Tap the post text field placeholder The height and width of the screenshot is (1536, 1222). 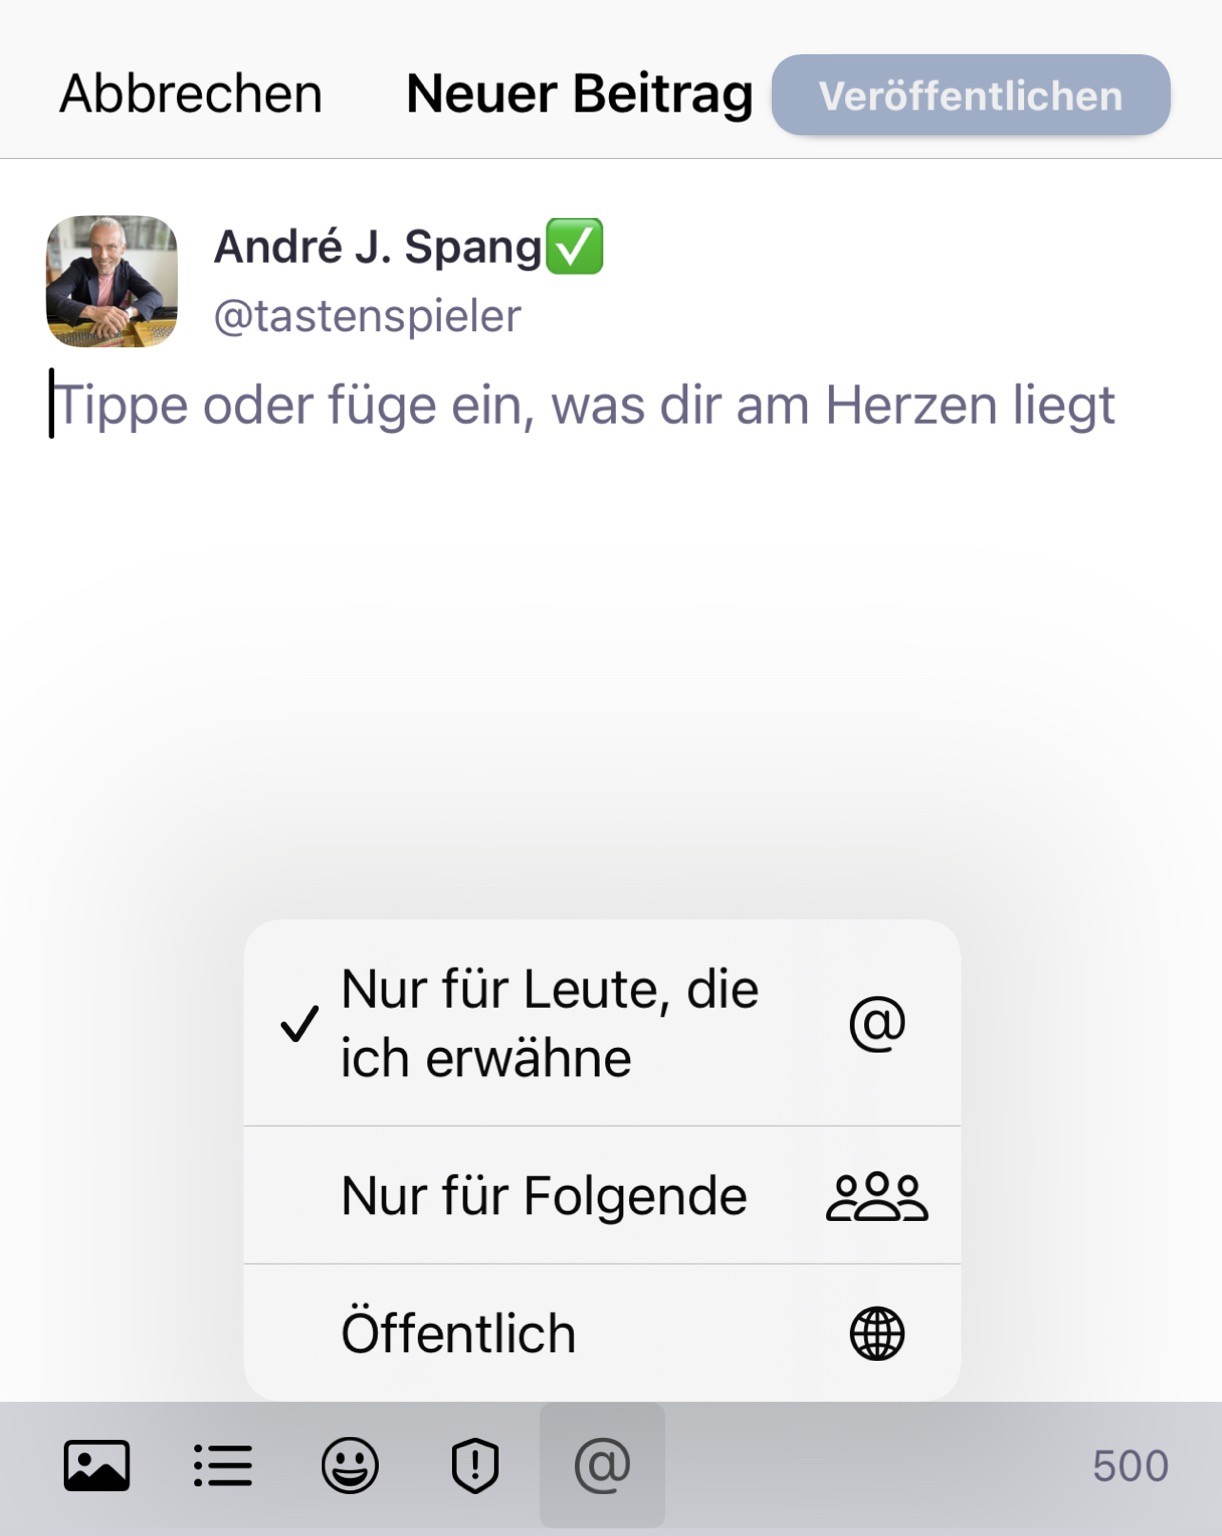pyautogui.click(x=584, y=406)
